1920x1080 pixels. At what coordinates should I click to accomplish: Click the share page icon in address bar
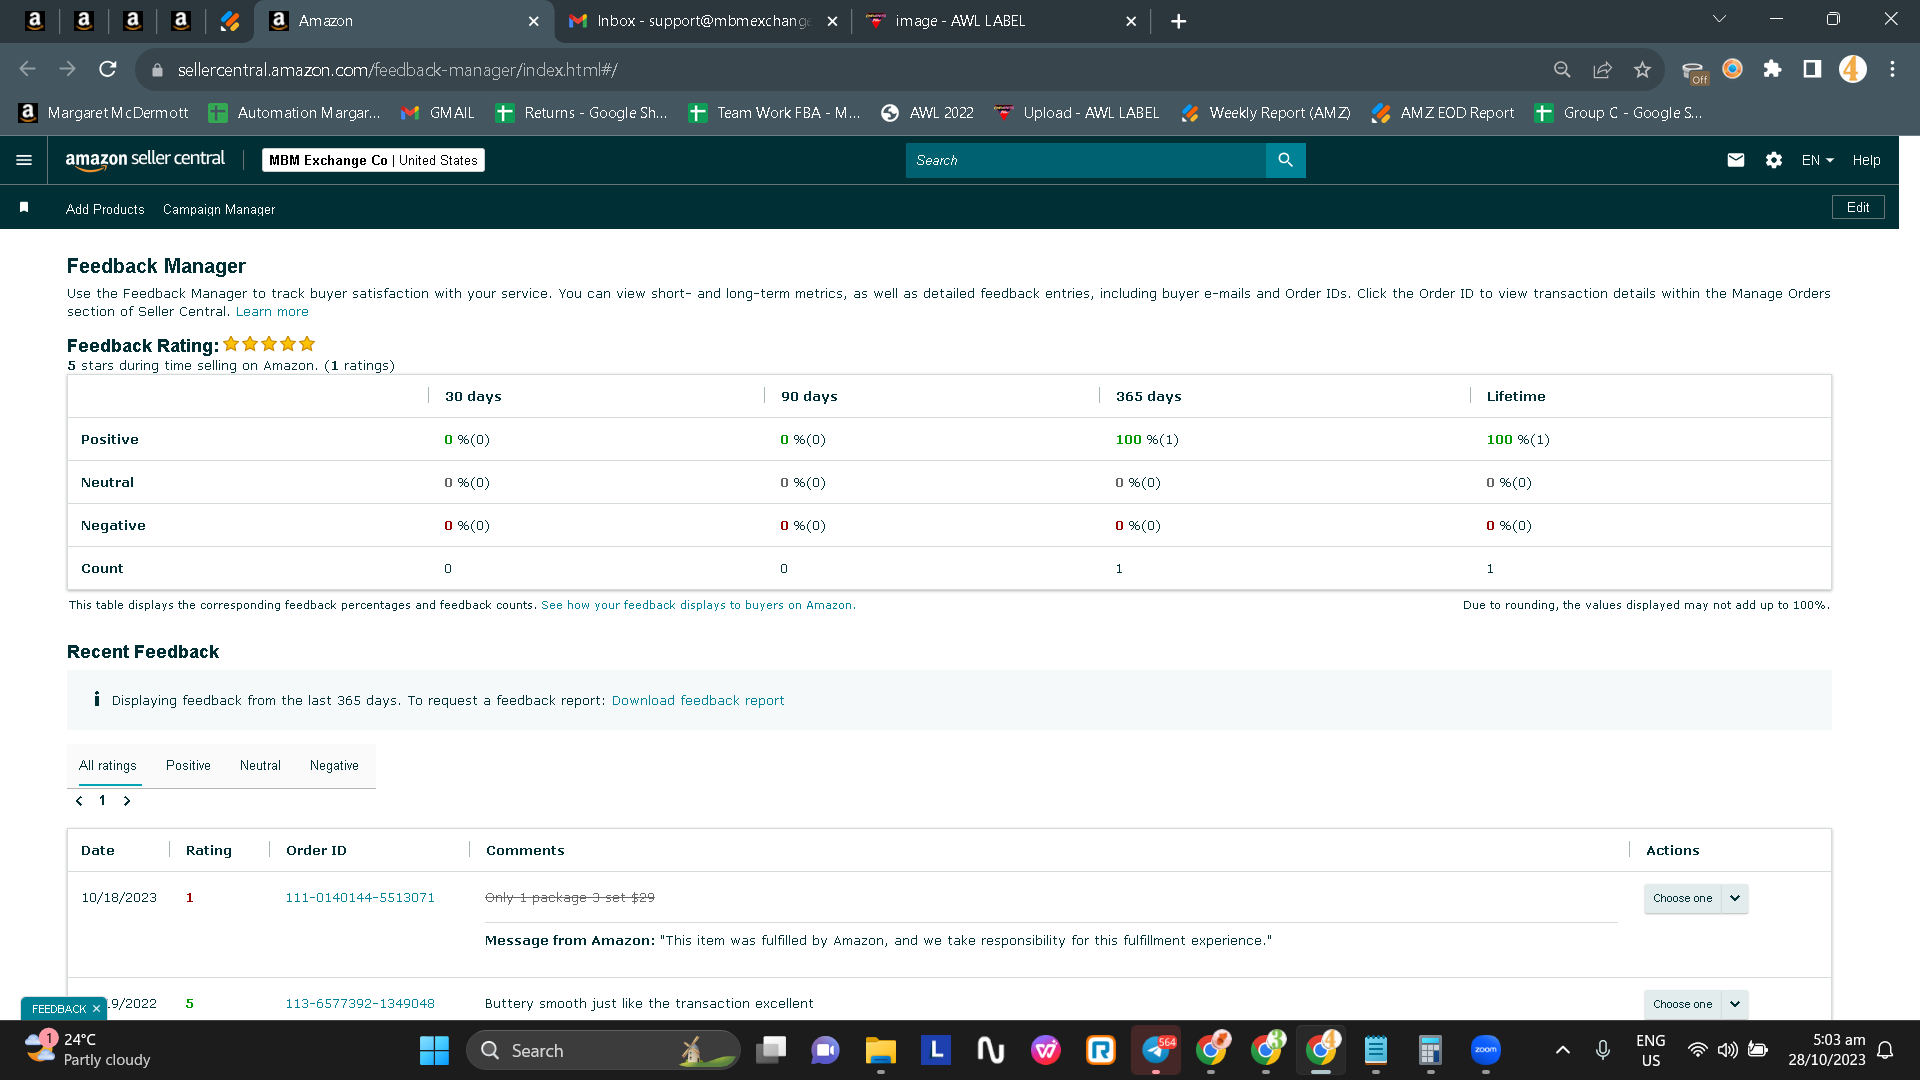tap(1602, 69)
